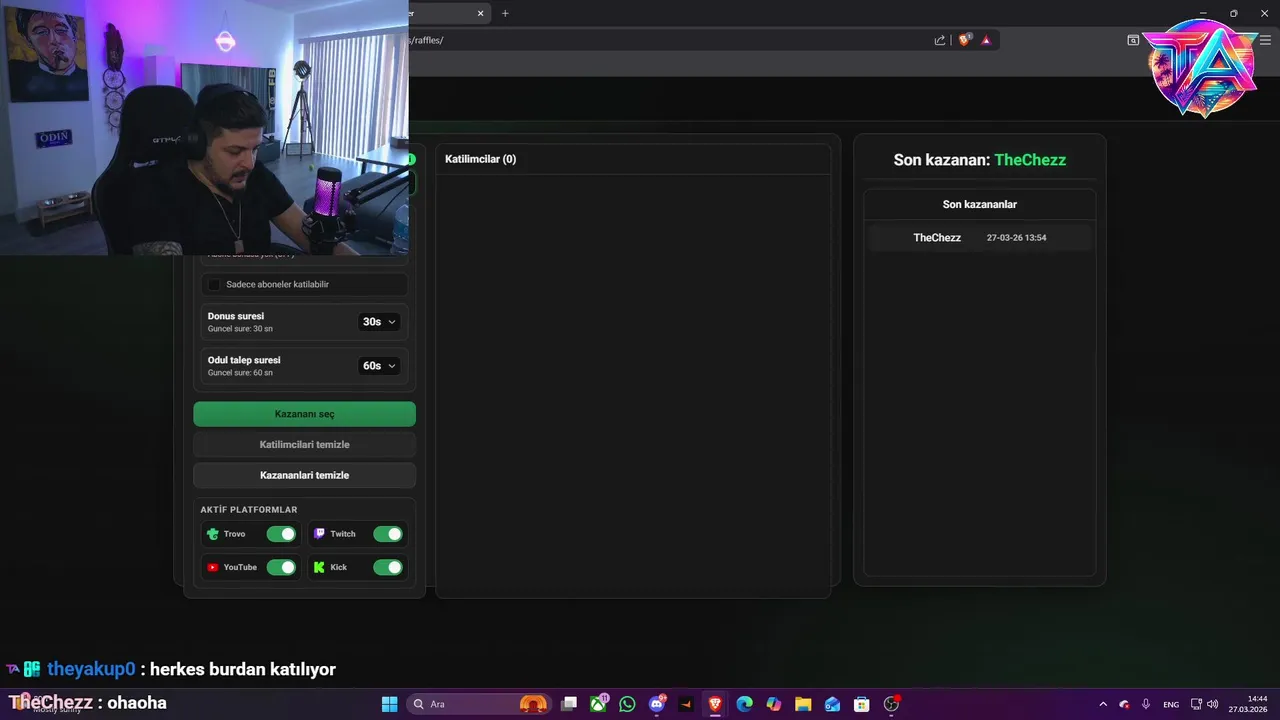
Task: Click the share page icon in address bar
Action: pos(940,40)
